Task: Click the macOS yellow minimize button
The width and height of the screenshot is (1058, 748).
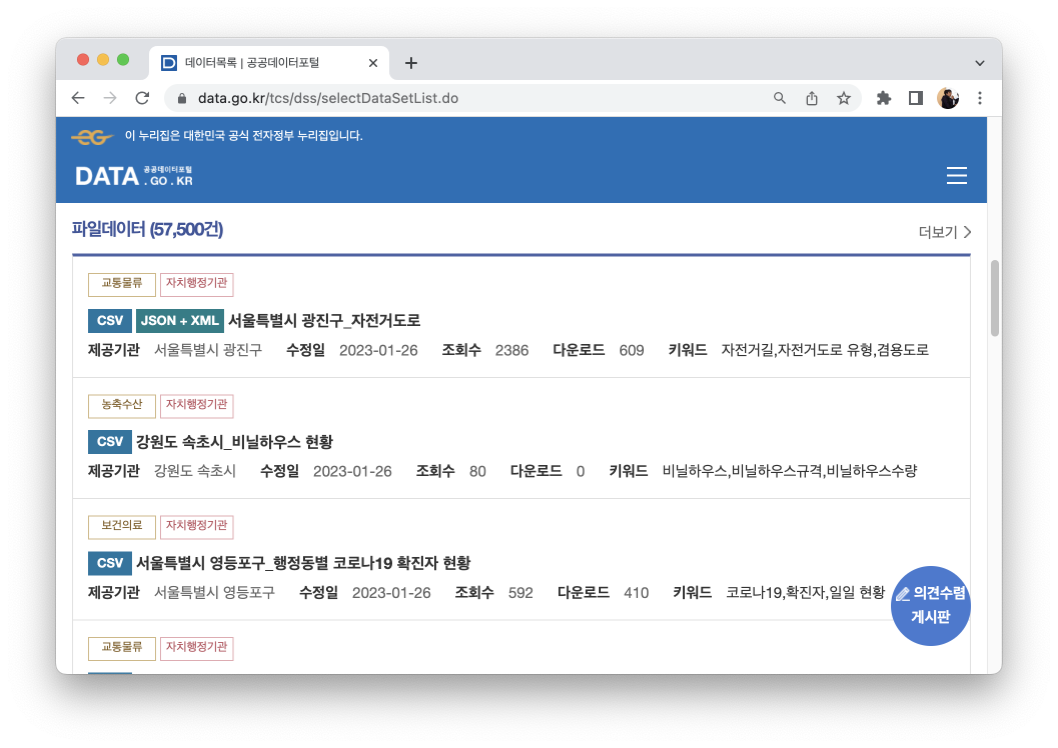Action: pyautogui.click(x=103, y=60)
